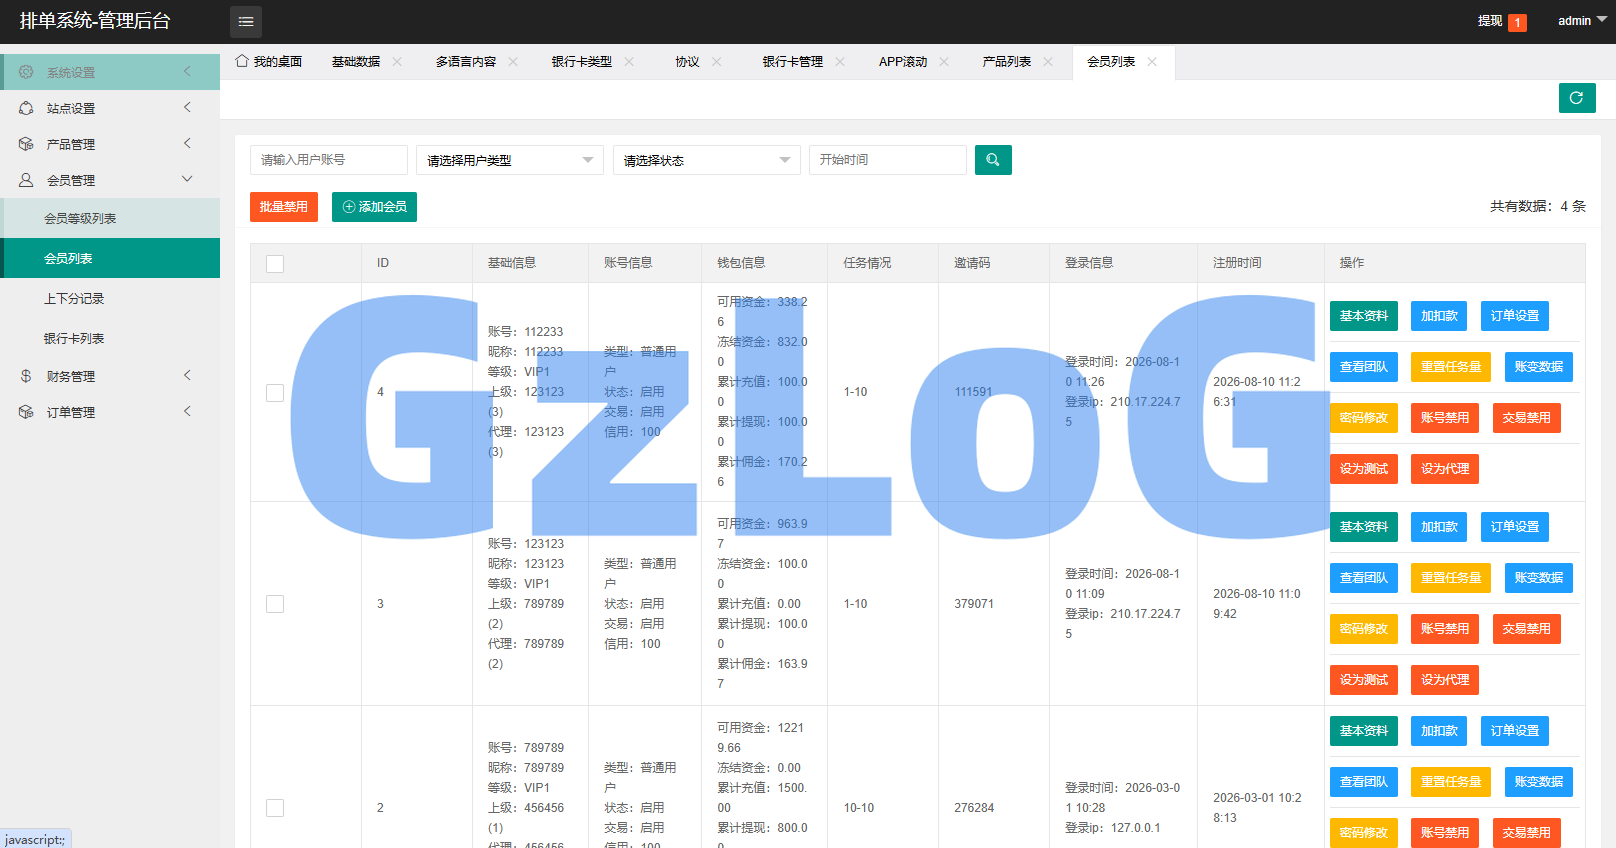Select the checkbox for member ID 4
1616x848 pixels.
[275, 393]
